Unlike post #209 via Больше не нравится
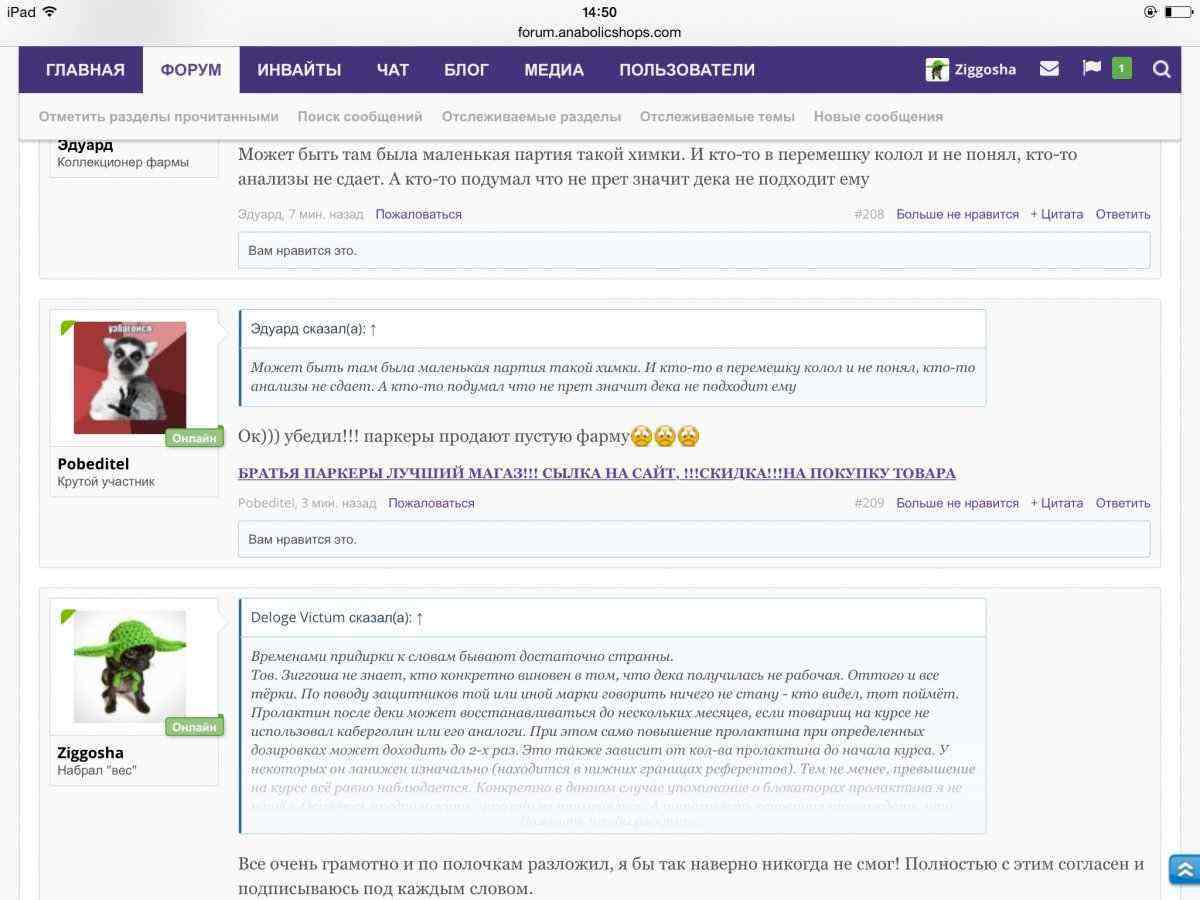 (957, 503)
